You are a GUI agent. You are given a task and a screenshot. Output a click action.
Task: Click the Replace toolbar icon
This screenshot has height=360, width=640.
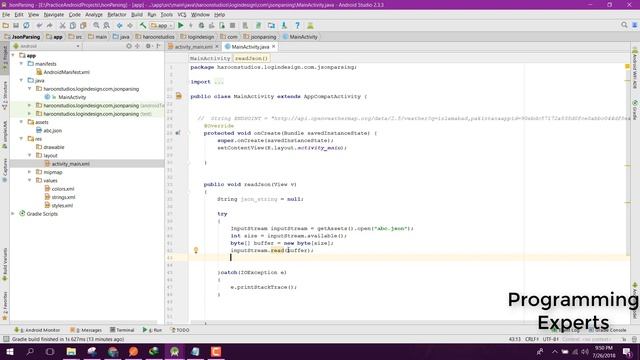click(107, 25)
